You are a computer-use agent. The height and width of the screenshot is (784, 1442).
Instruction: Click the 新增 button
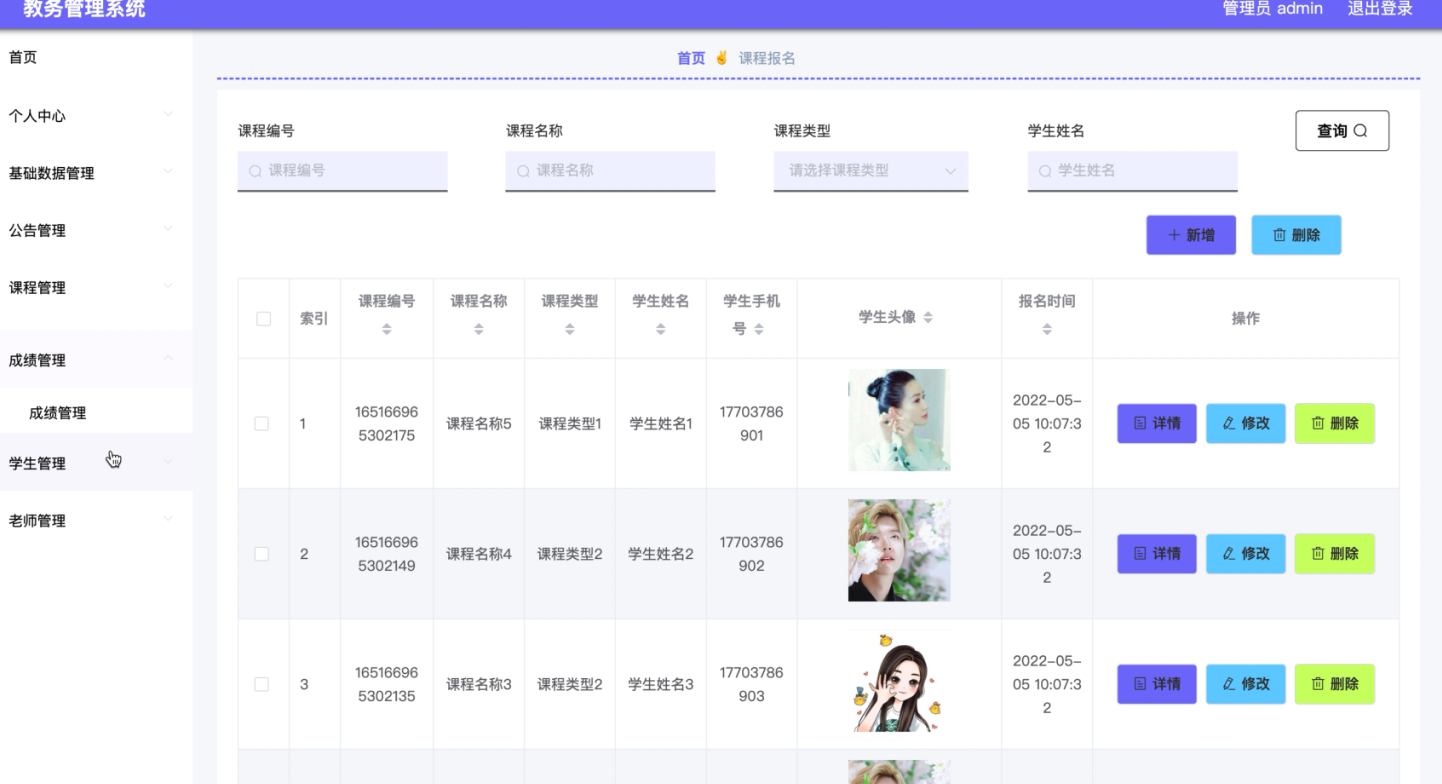1191,235
